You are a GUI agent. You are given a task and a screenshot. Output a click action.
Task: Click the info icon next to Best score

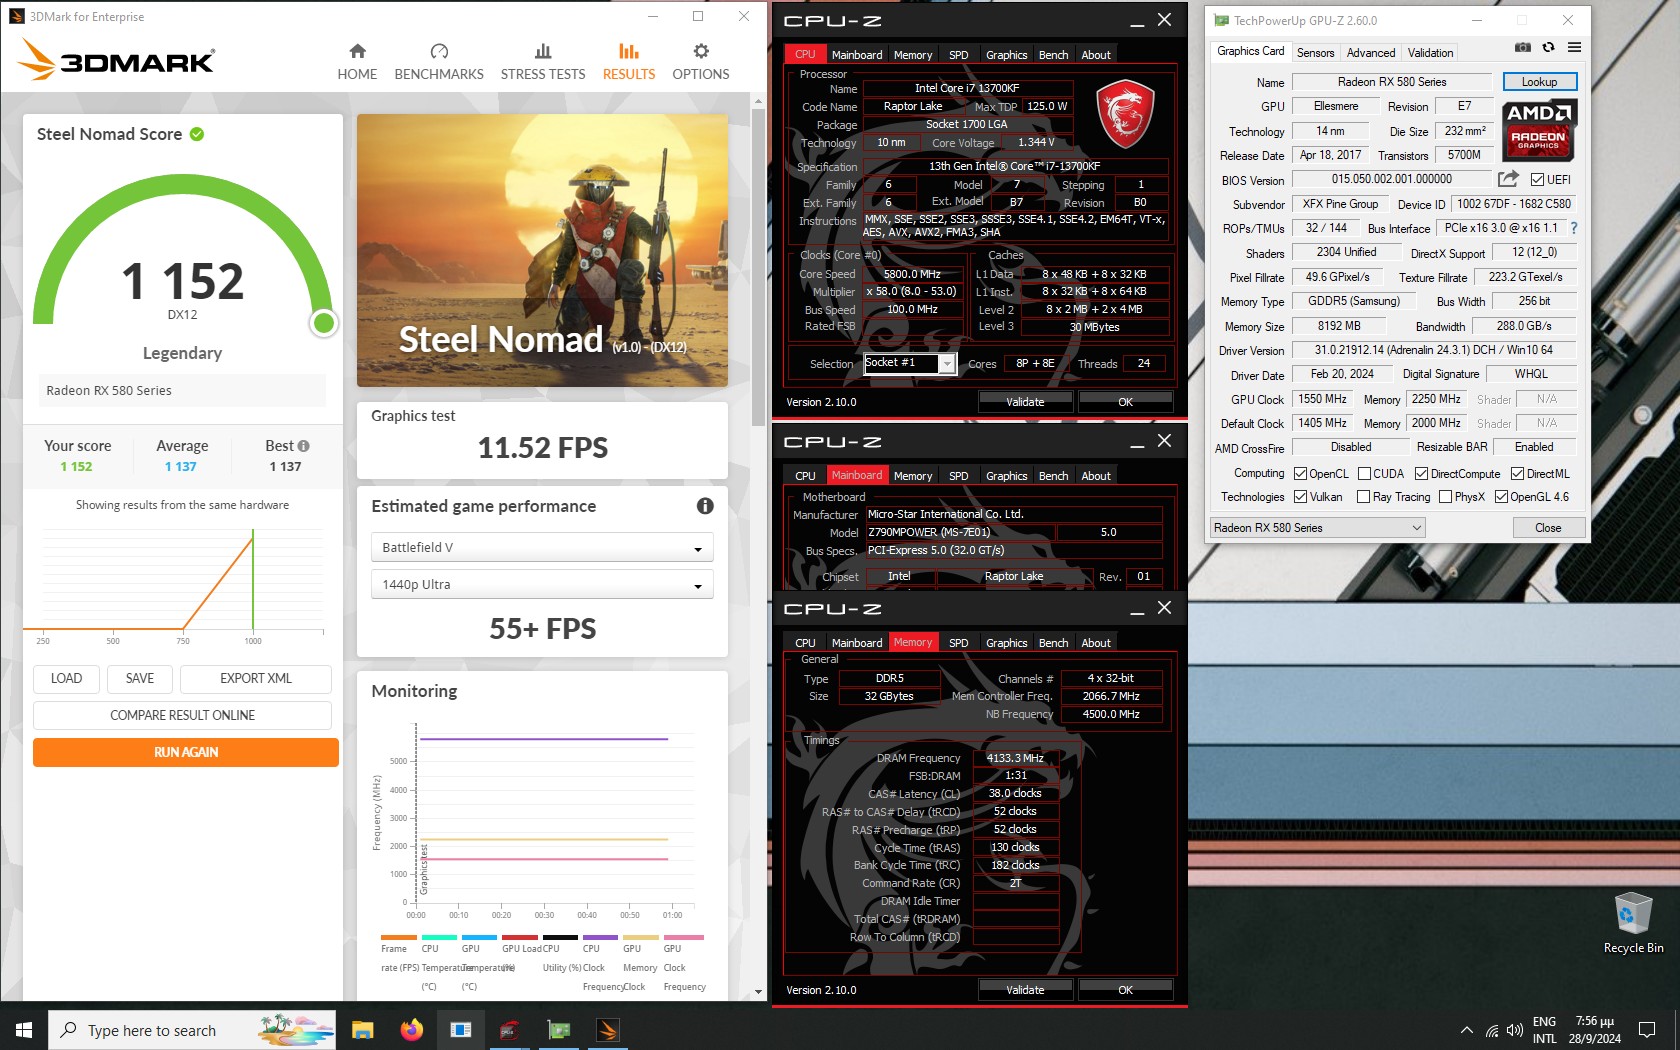pyautogui.click(x=304, y=446)
